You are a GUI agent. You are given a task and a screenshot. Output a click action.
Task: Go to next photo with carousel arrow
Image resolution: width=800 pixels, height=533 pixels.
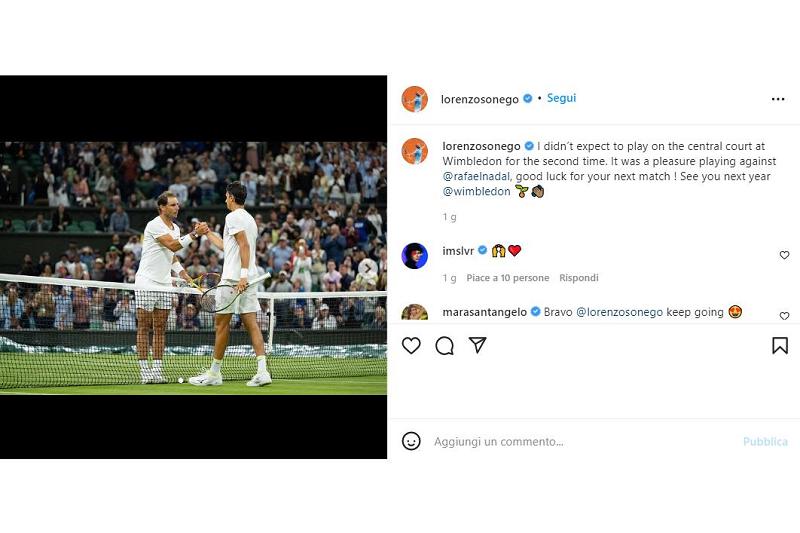coord(368,268)
